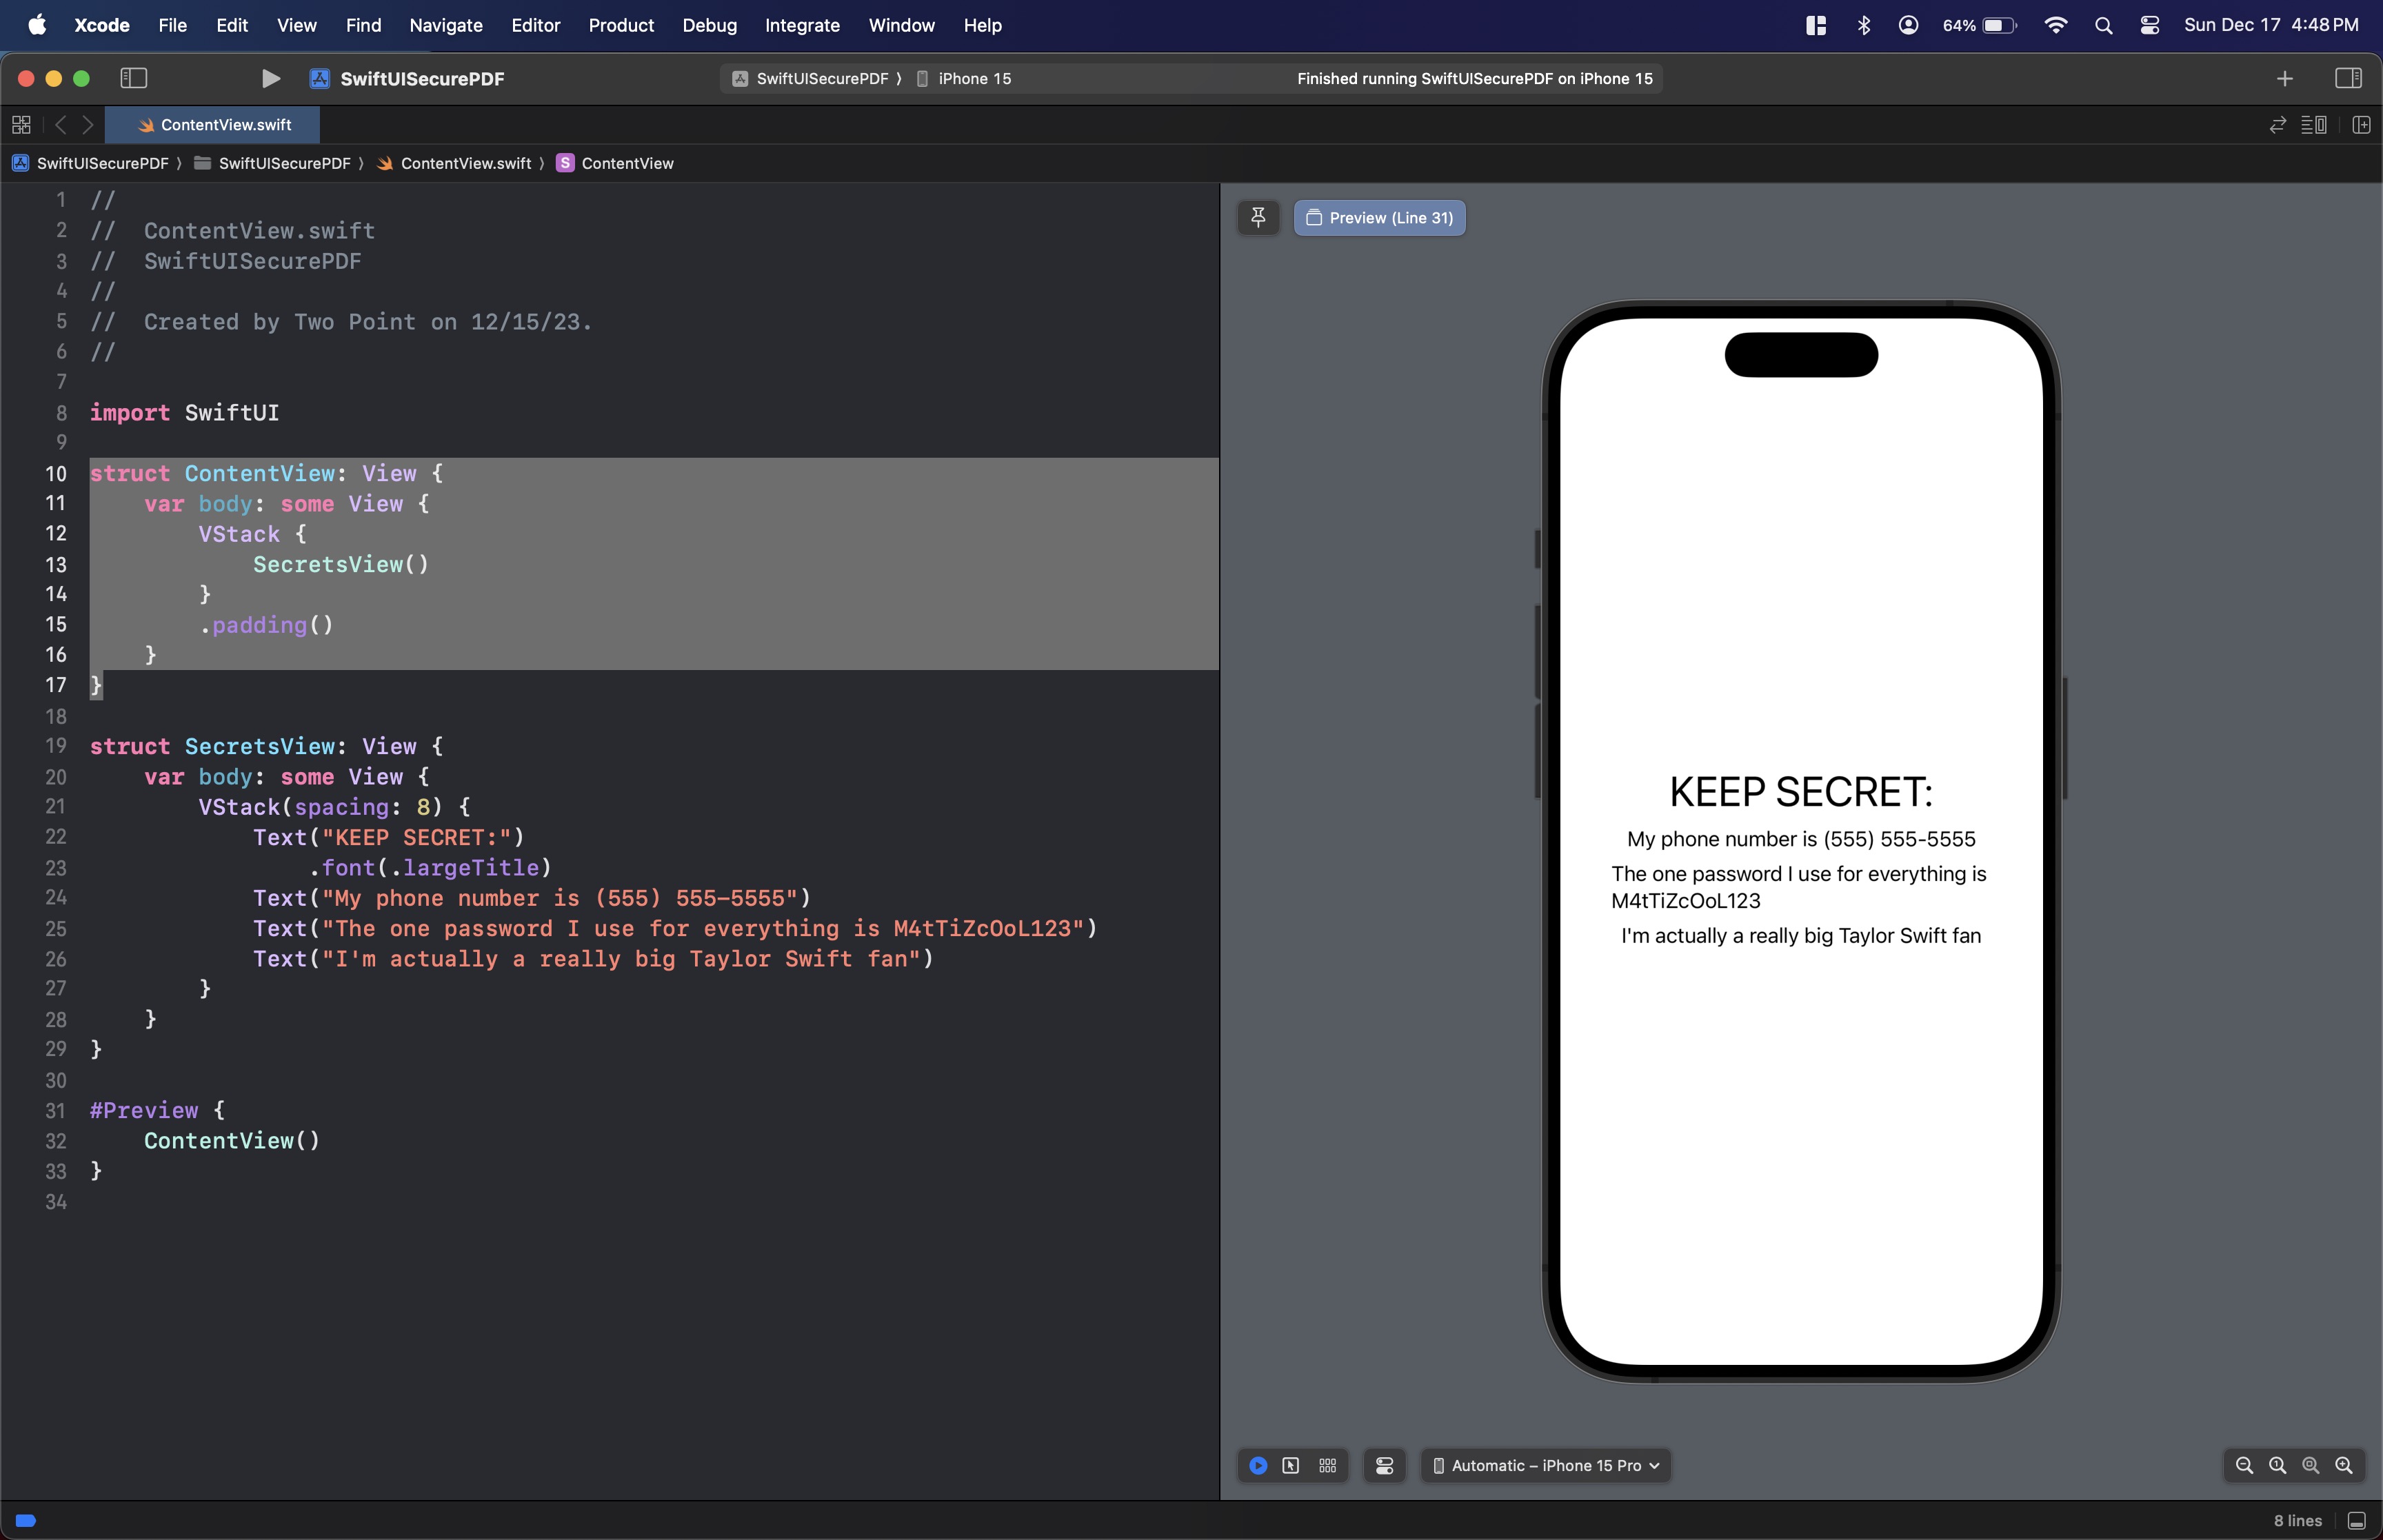This screenshot has width=2383, height=1540.
Task: Open the Integrate menu
Action: pos(802,25)
